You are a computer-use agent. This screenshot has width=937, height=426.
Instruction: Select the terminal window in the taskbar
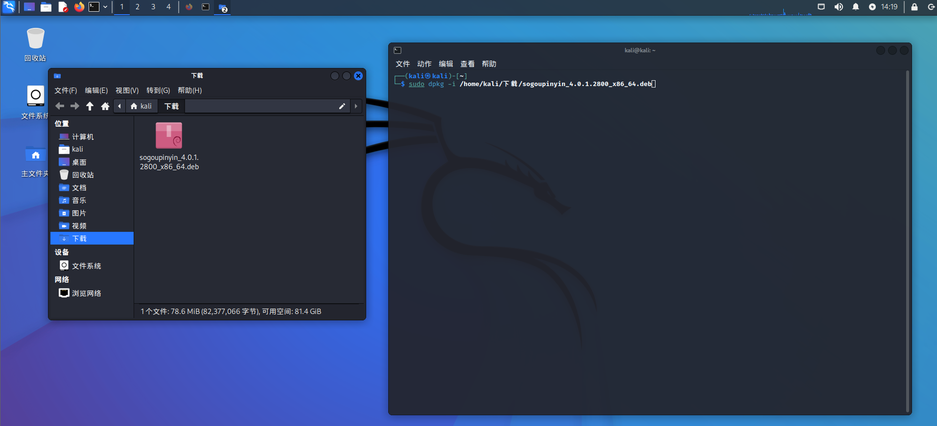[206, 7]
